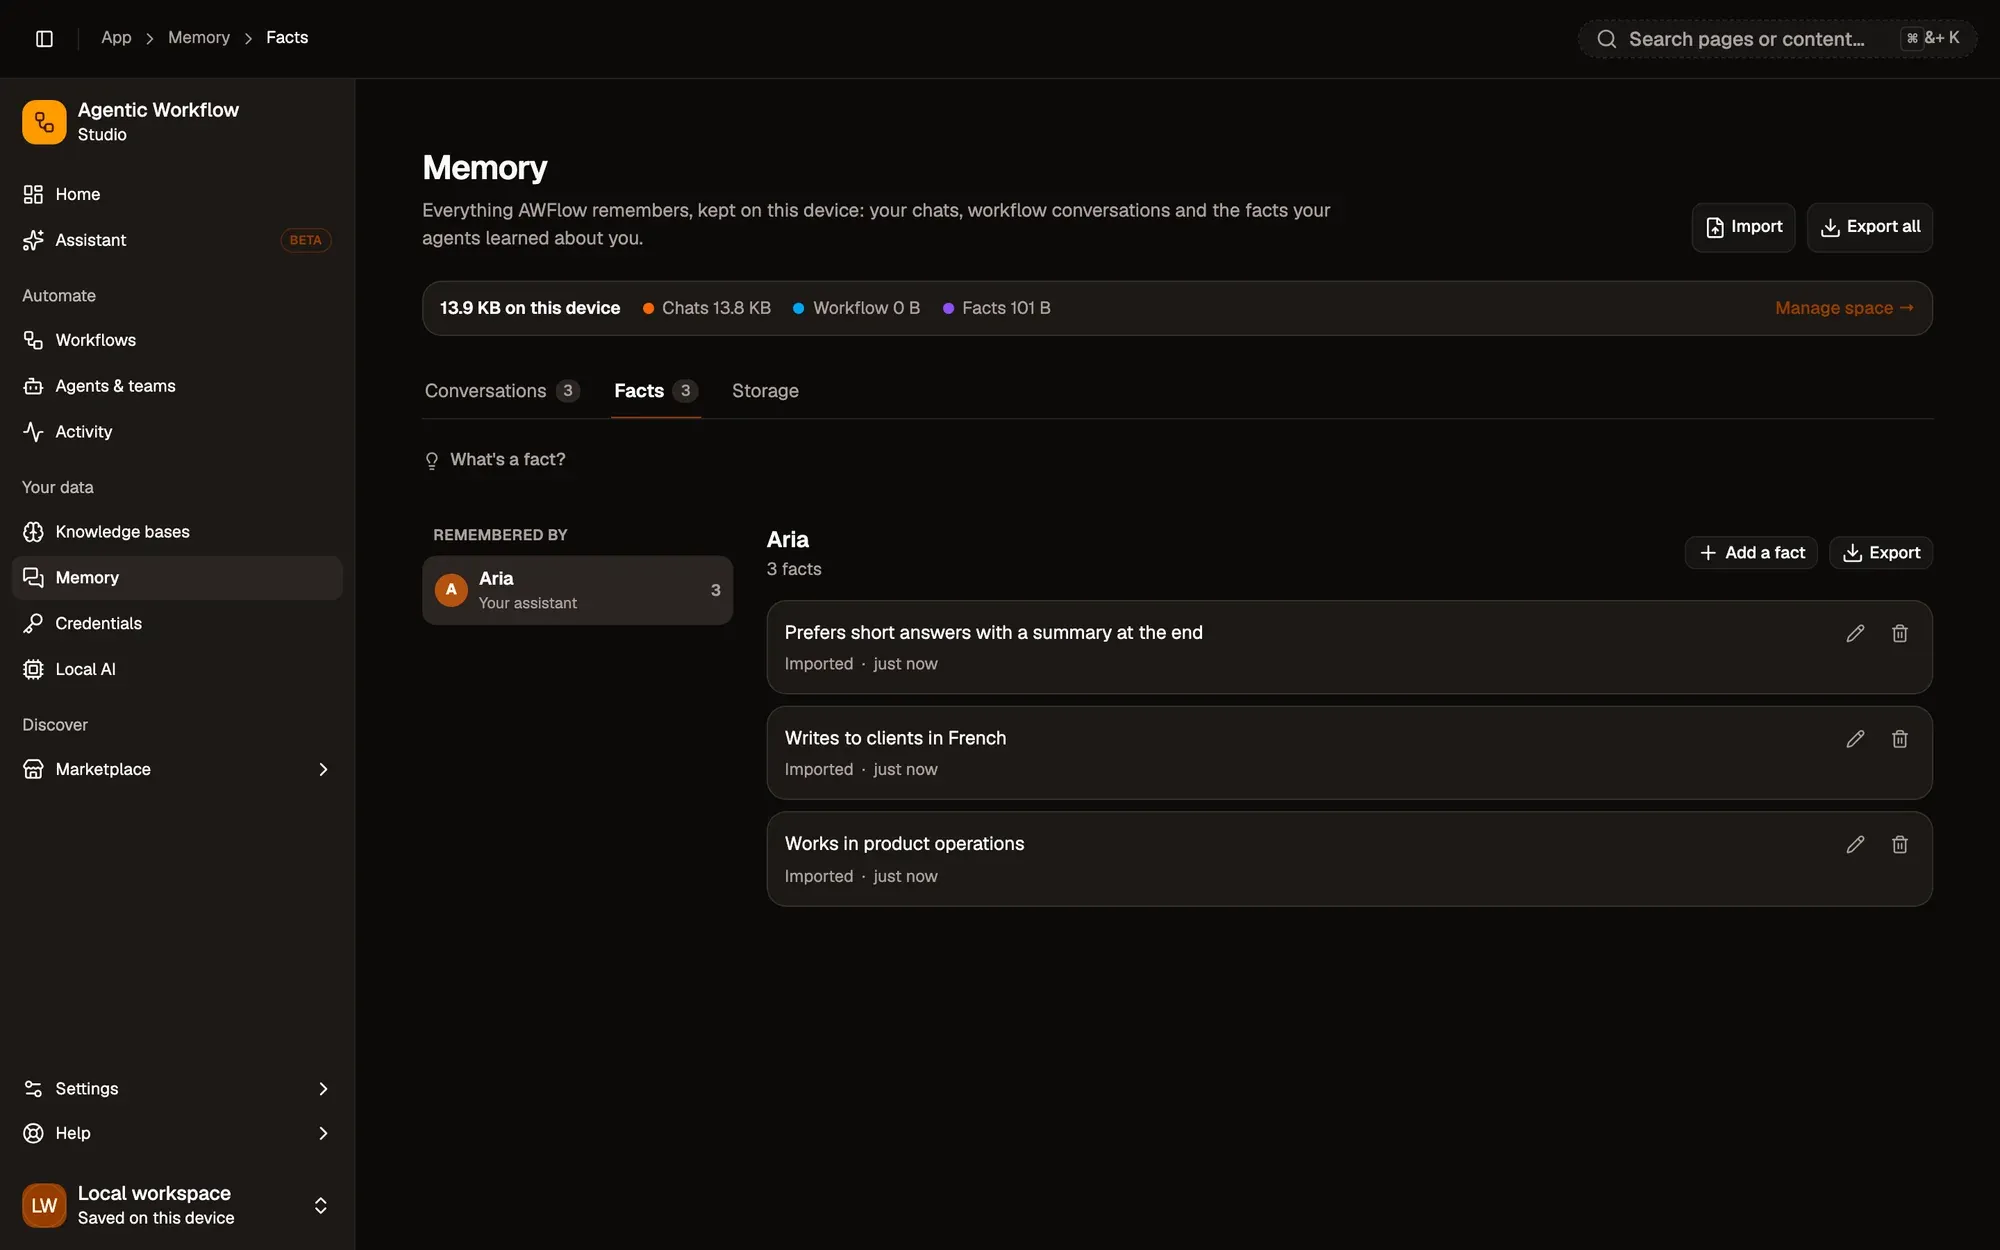Click Facts in the breadcrumb
The height and width of the screenshot is (1250, 2000).
(287, 38)
